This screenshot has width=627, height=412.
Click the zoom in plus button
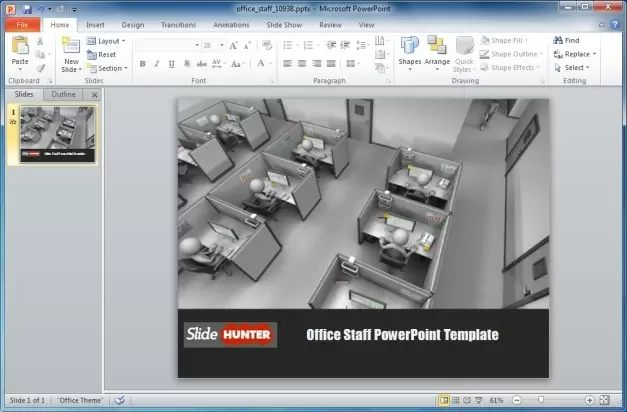point(590,400)
